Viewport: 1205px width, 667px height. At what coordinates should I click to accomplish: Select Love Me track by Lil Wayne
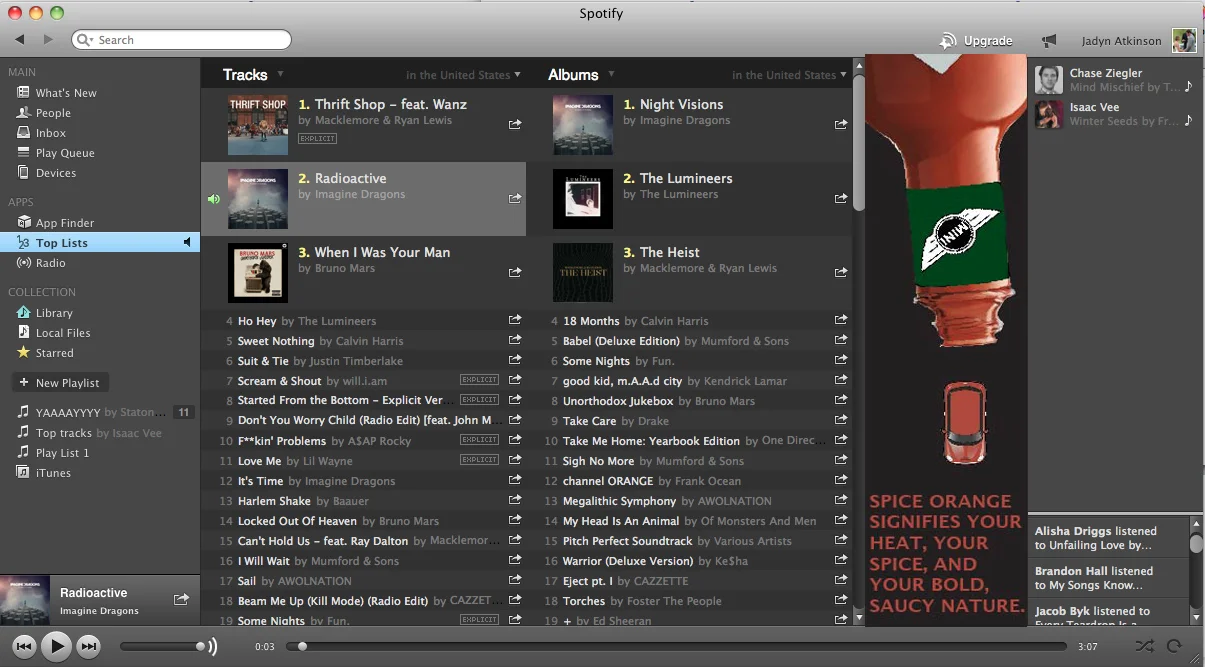pos(363,461)
